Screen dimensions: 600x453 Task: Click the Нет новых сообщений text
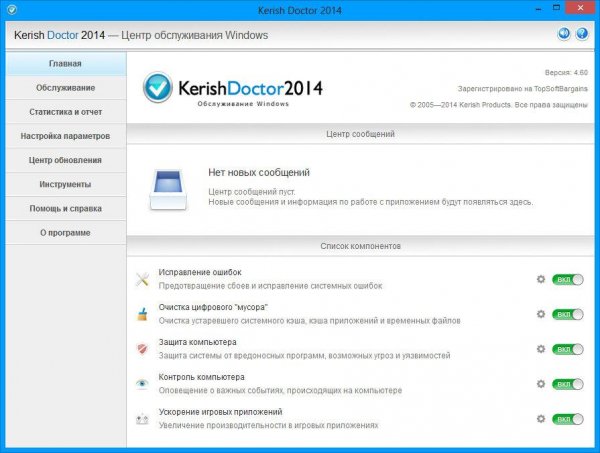click(x=259, y=173)
